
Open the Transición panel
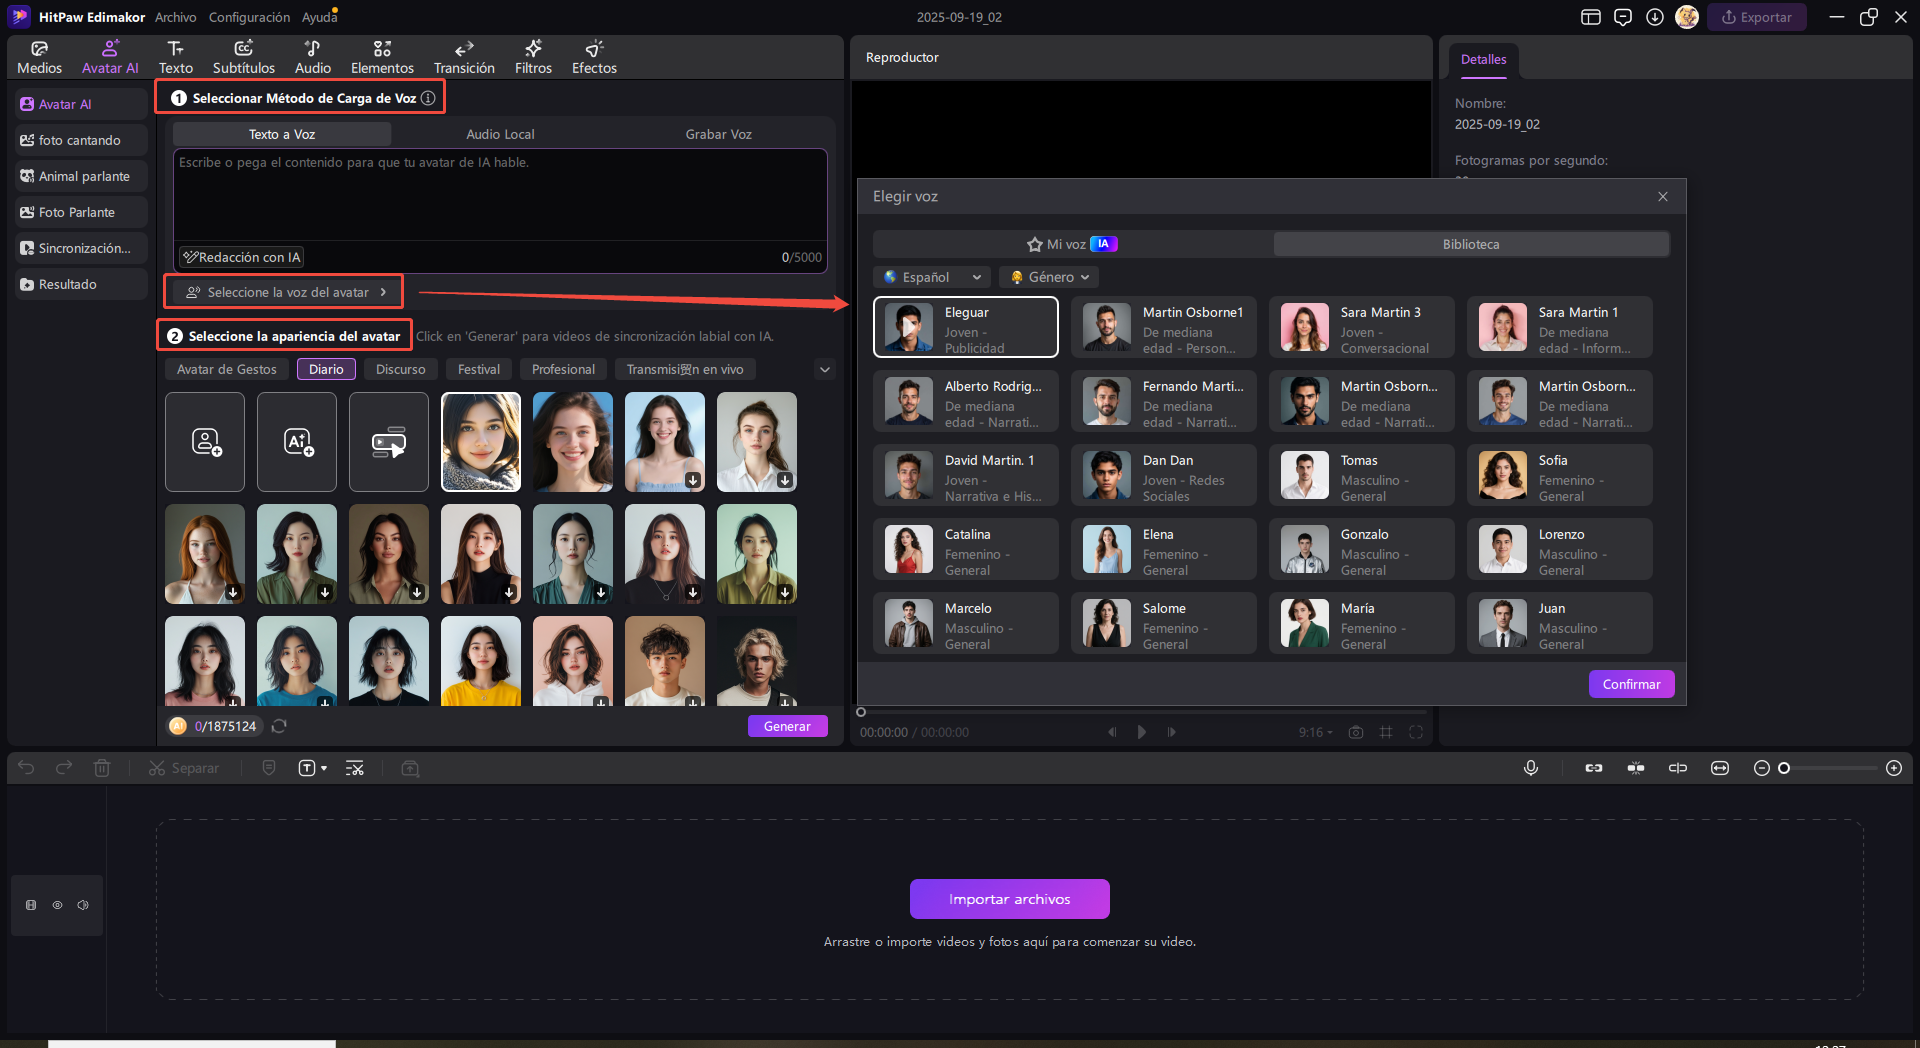[464, 57]
